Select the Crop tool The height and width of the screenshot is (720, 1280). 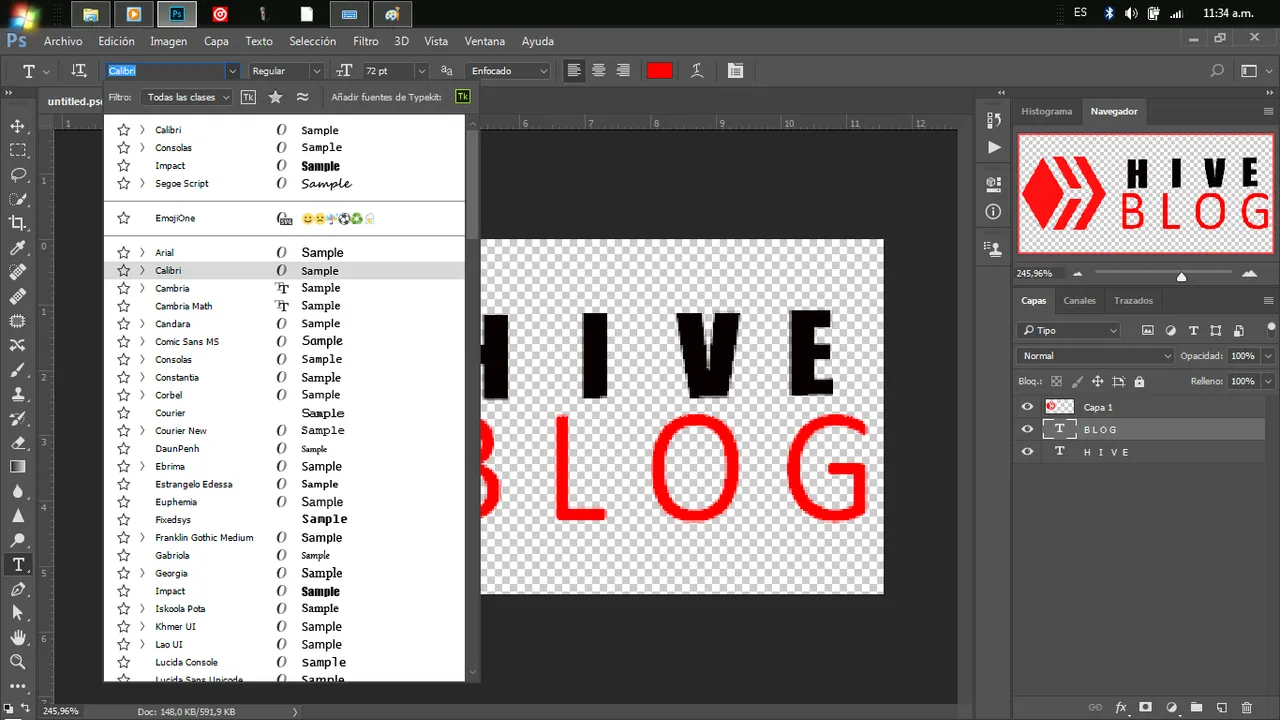tap(17, 223)
